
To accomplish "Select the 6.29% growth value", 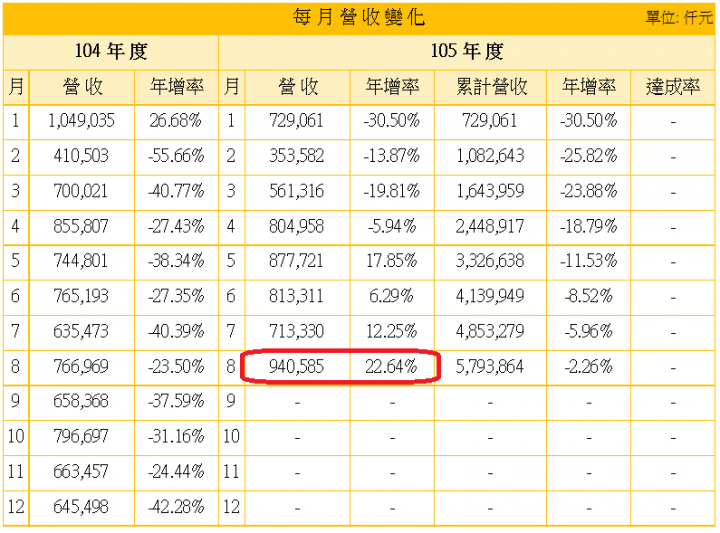I will tap(391, 297).
